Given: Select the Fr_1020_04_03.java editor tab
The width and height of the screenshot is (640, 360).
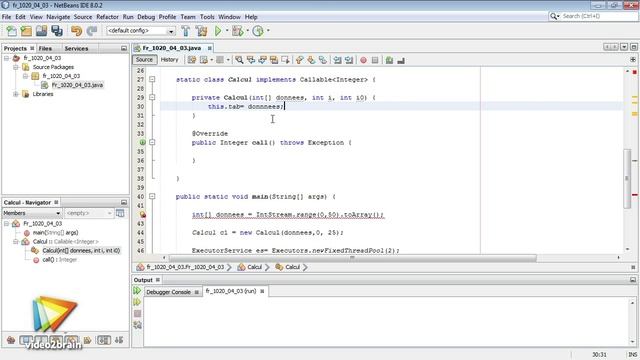Looking at the screenshot, I should tap(172, 48).
